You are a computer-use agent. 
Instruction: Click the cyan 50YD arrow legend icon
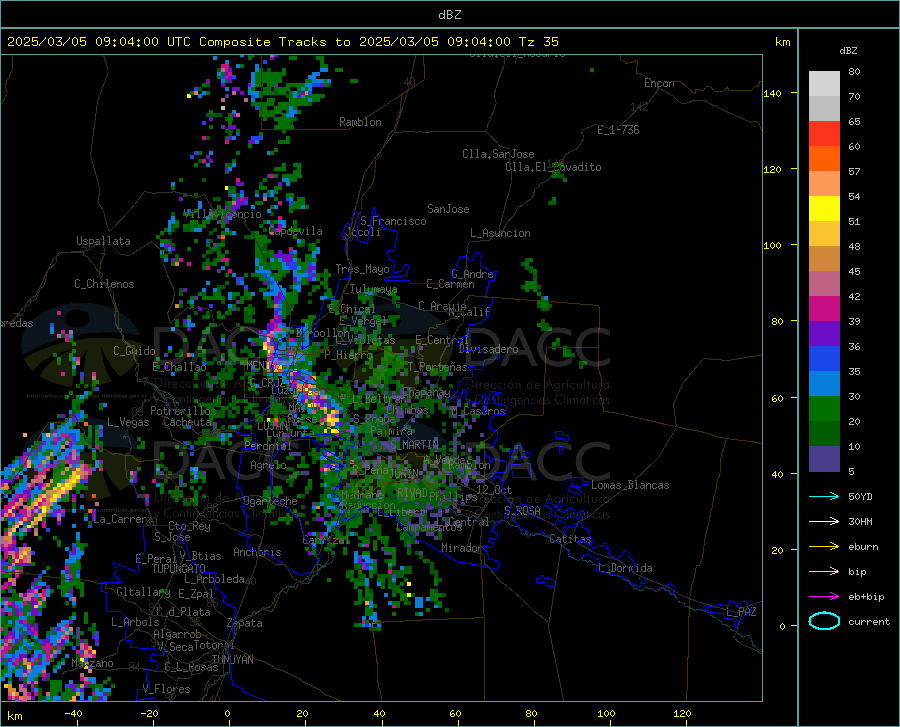(x=824, y=496)
